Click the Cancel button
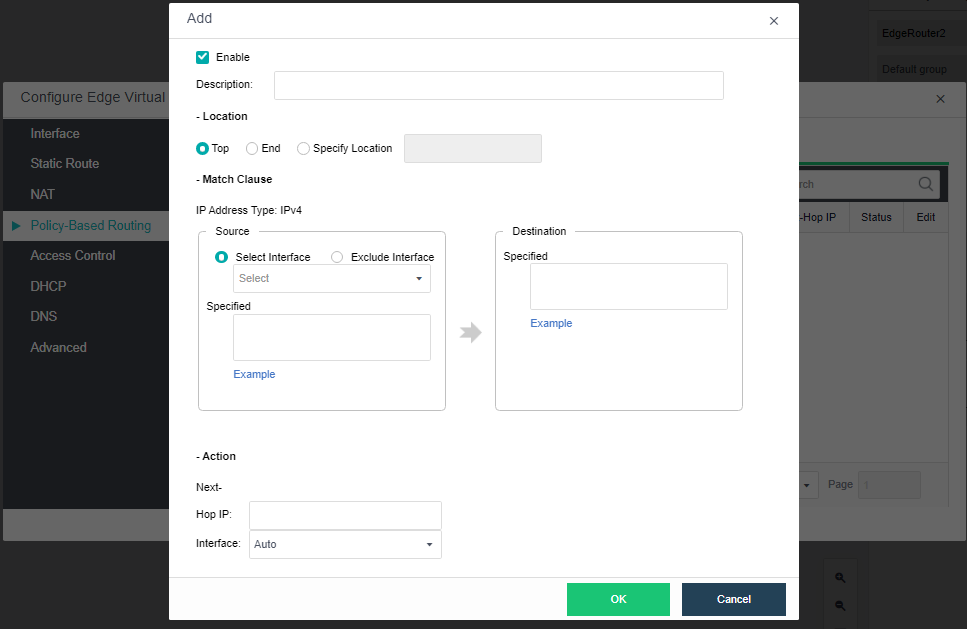 coord(733,599)
